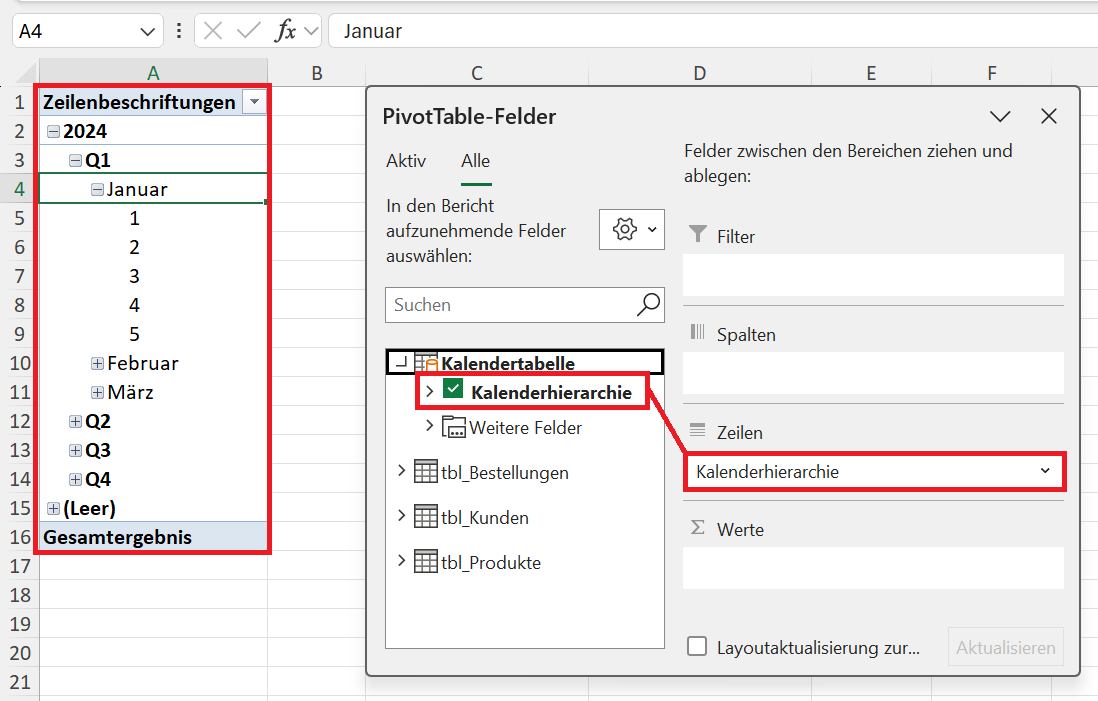Expand the tbl_Bestellungen table
Screen dimensions: 1098x701
tap(401, 471)
